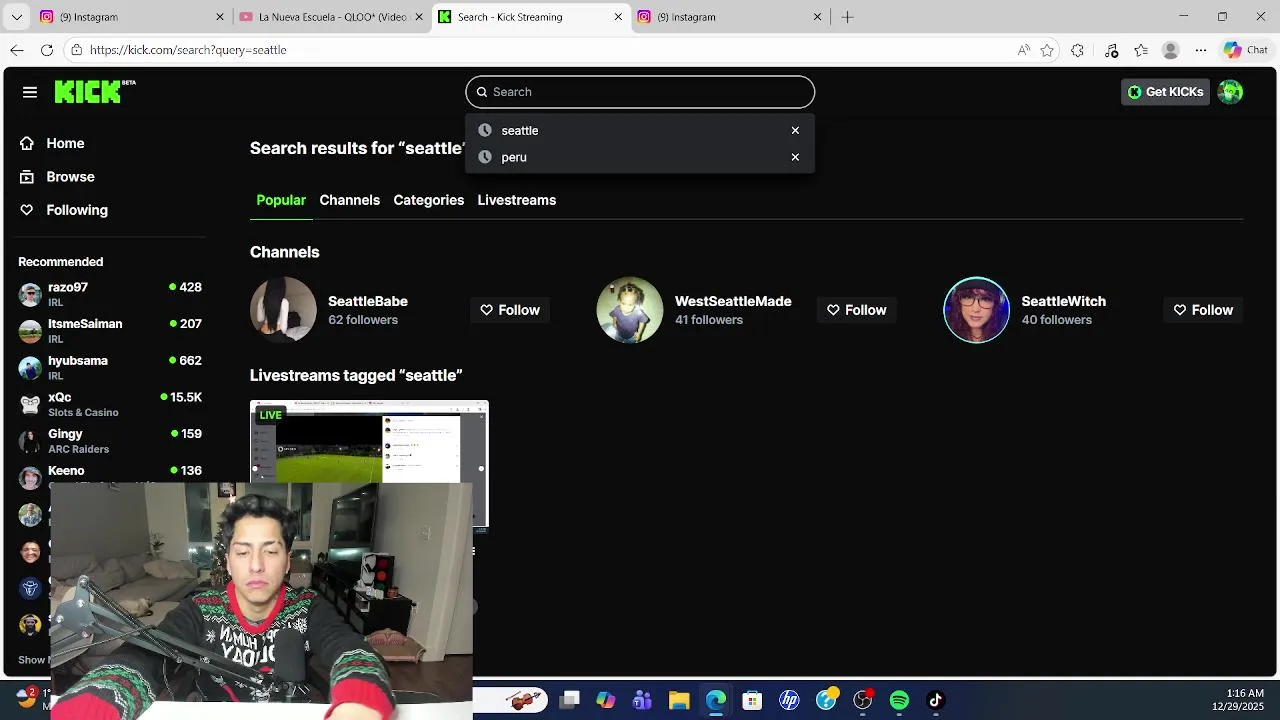Open SeattleWitch channel avatar

(x=976, y=310)
